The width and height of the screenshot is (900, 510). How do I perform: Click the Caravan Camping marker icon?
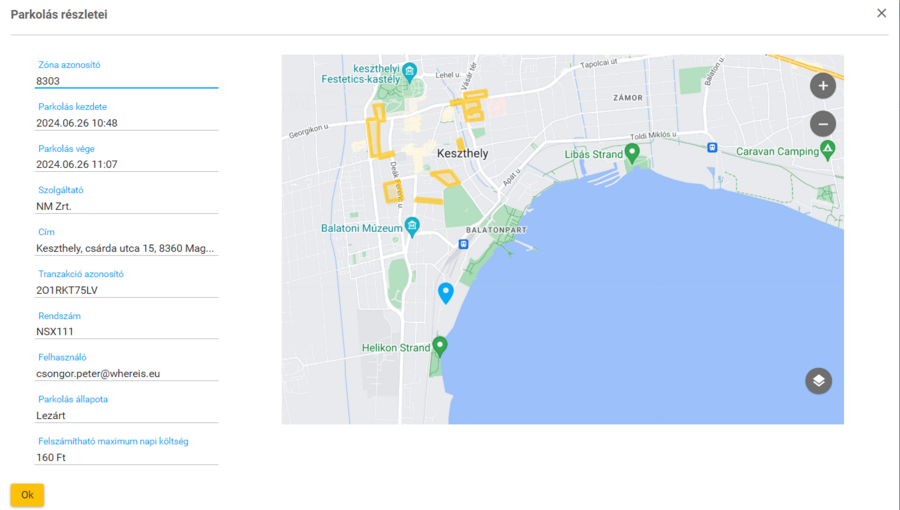[x=827, y=149]
